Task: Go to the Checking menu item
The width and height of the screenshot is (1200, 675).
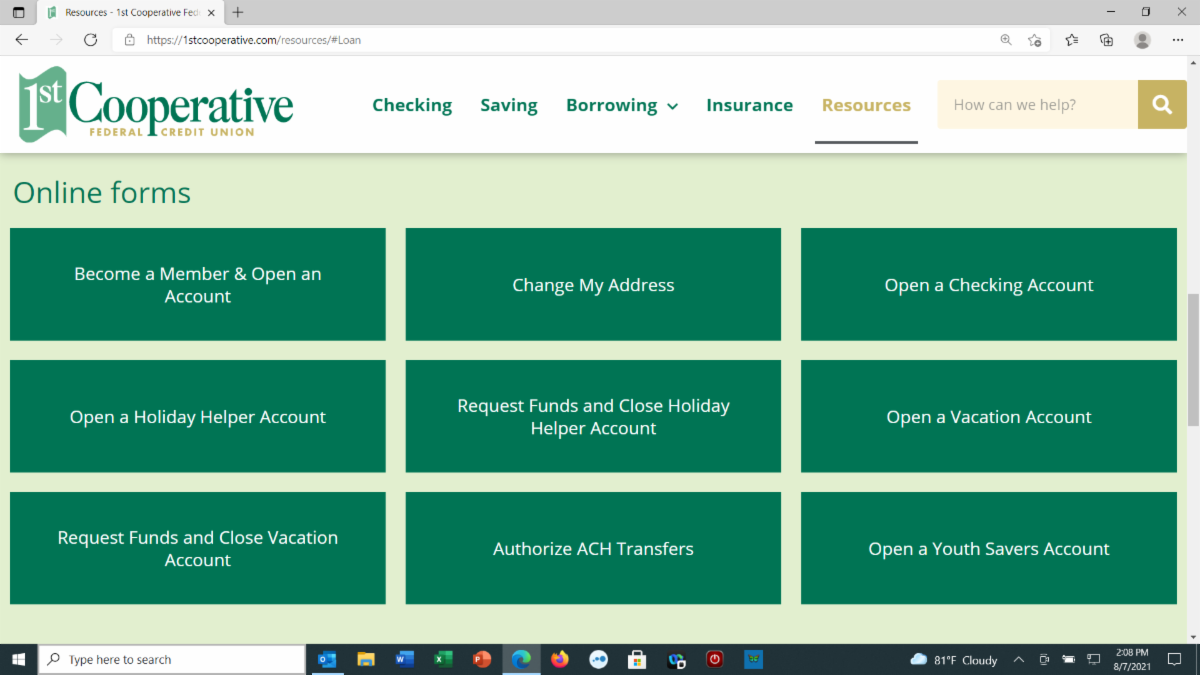Action: 412,105
